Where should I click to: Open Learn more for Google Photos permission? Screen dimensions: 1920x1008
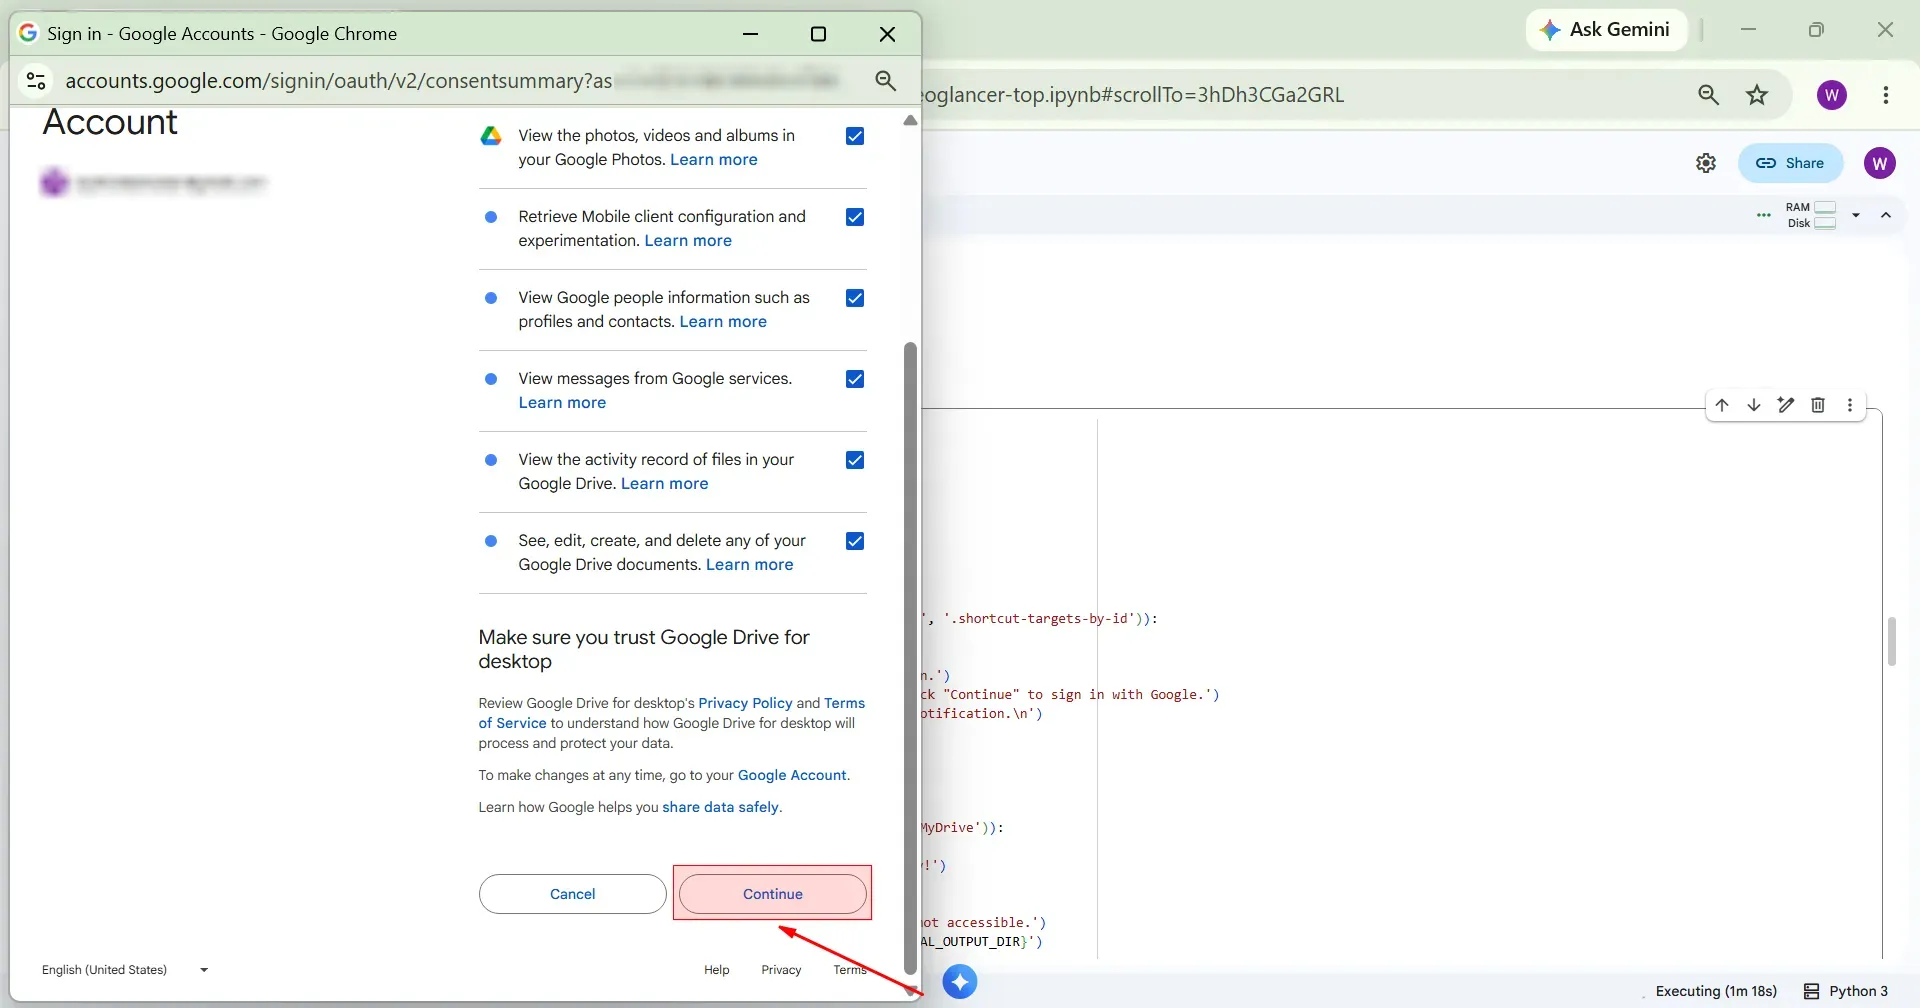click(714, 160)
